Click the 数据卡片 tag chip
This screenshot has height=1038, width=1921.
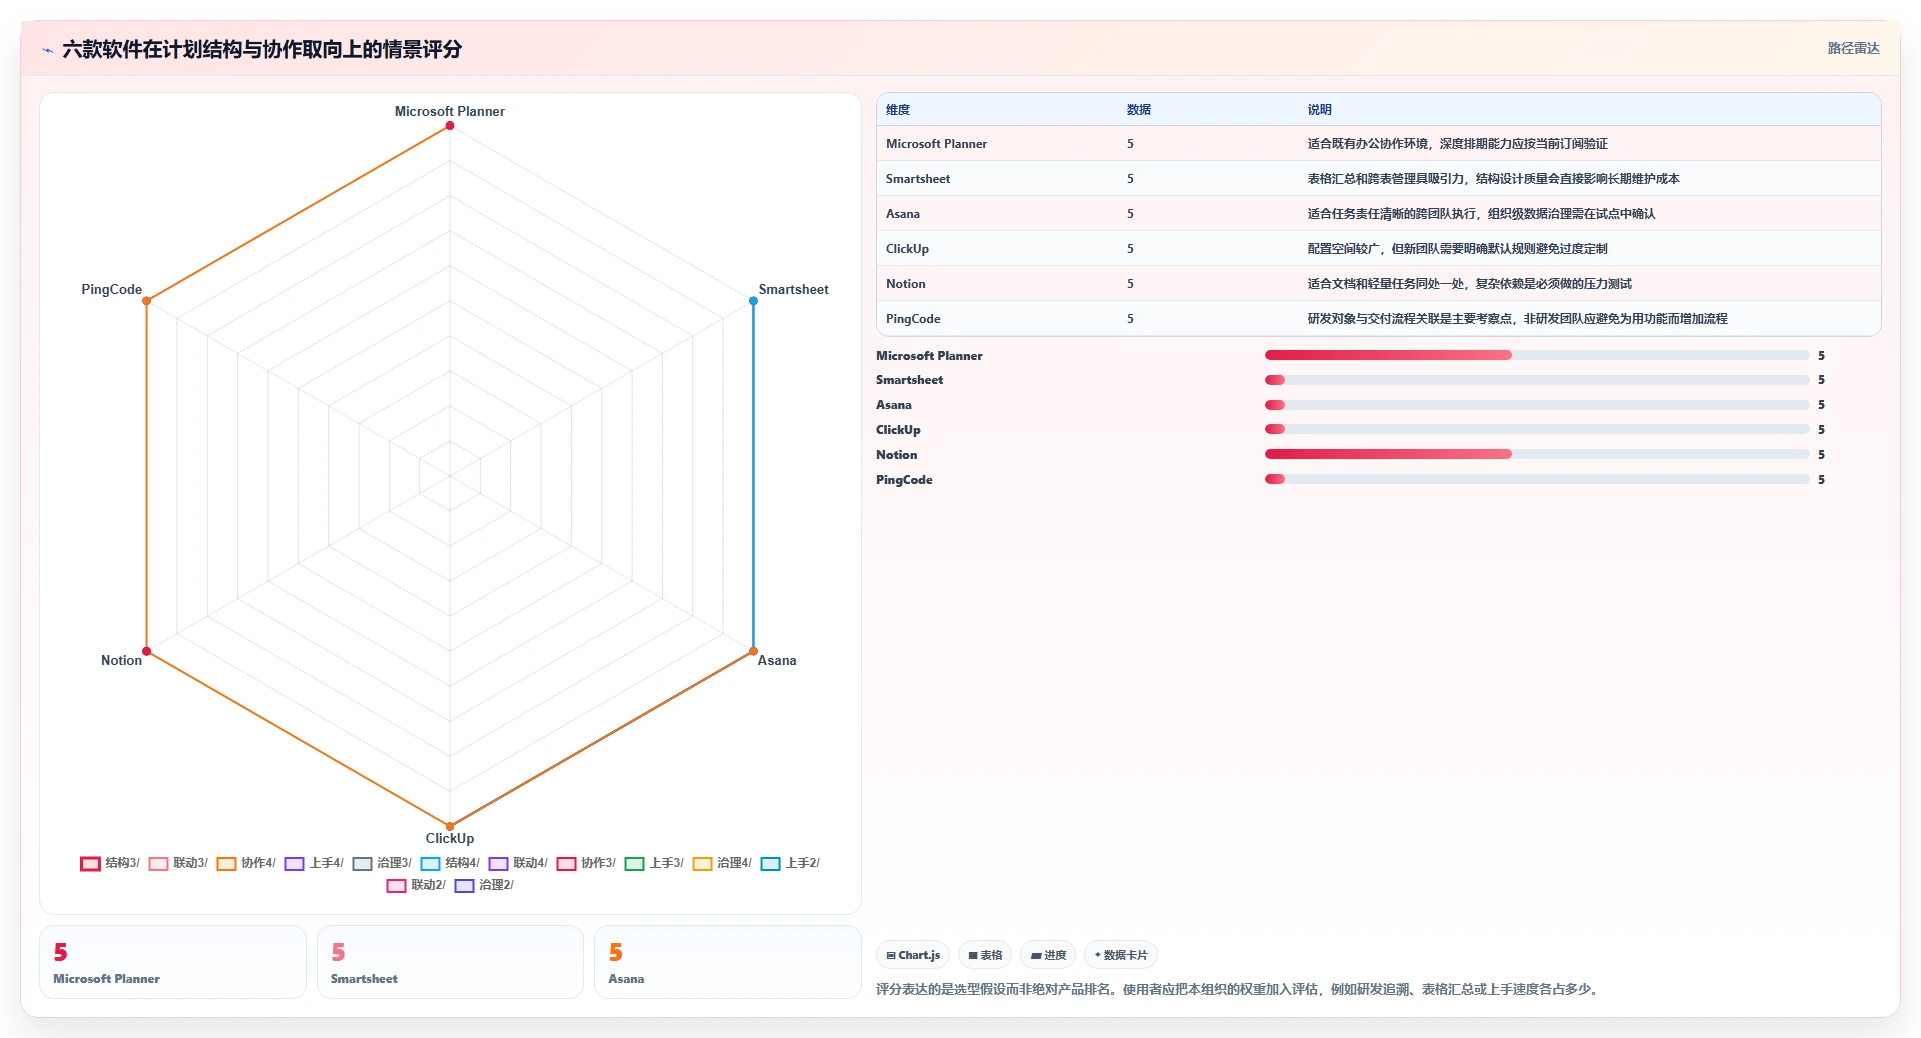1121,955
